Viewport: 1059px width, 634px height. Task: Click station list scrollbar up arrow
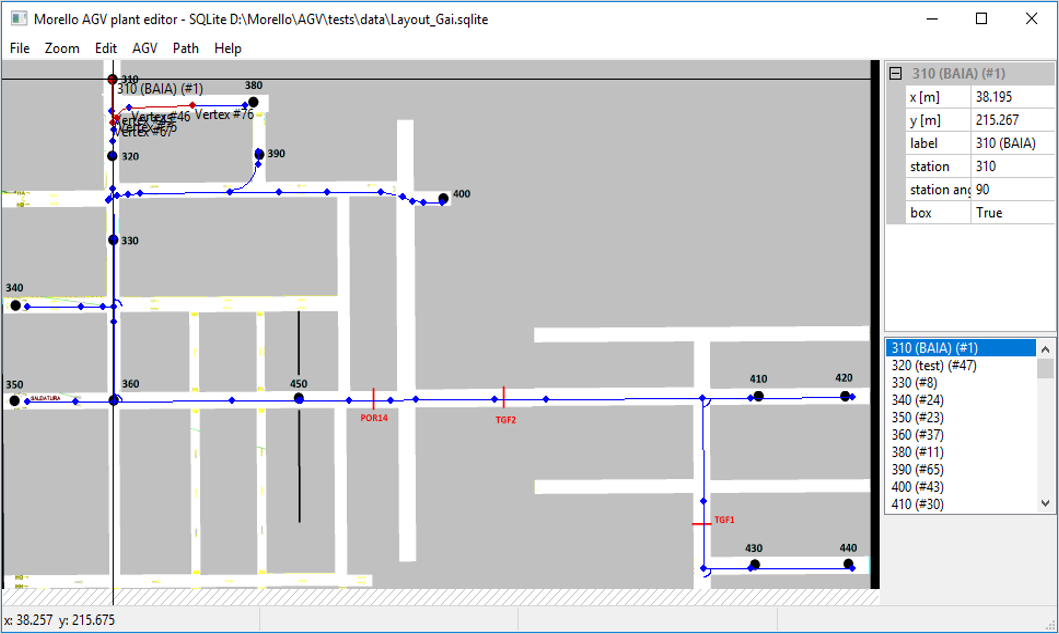1046,349
